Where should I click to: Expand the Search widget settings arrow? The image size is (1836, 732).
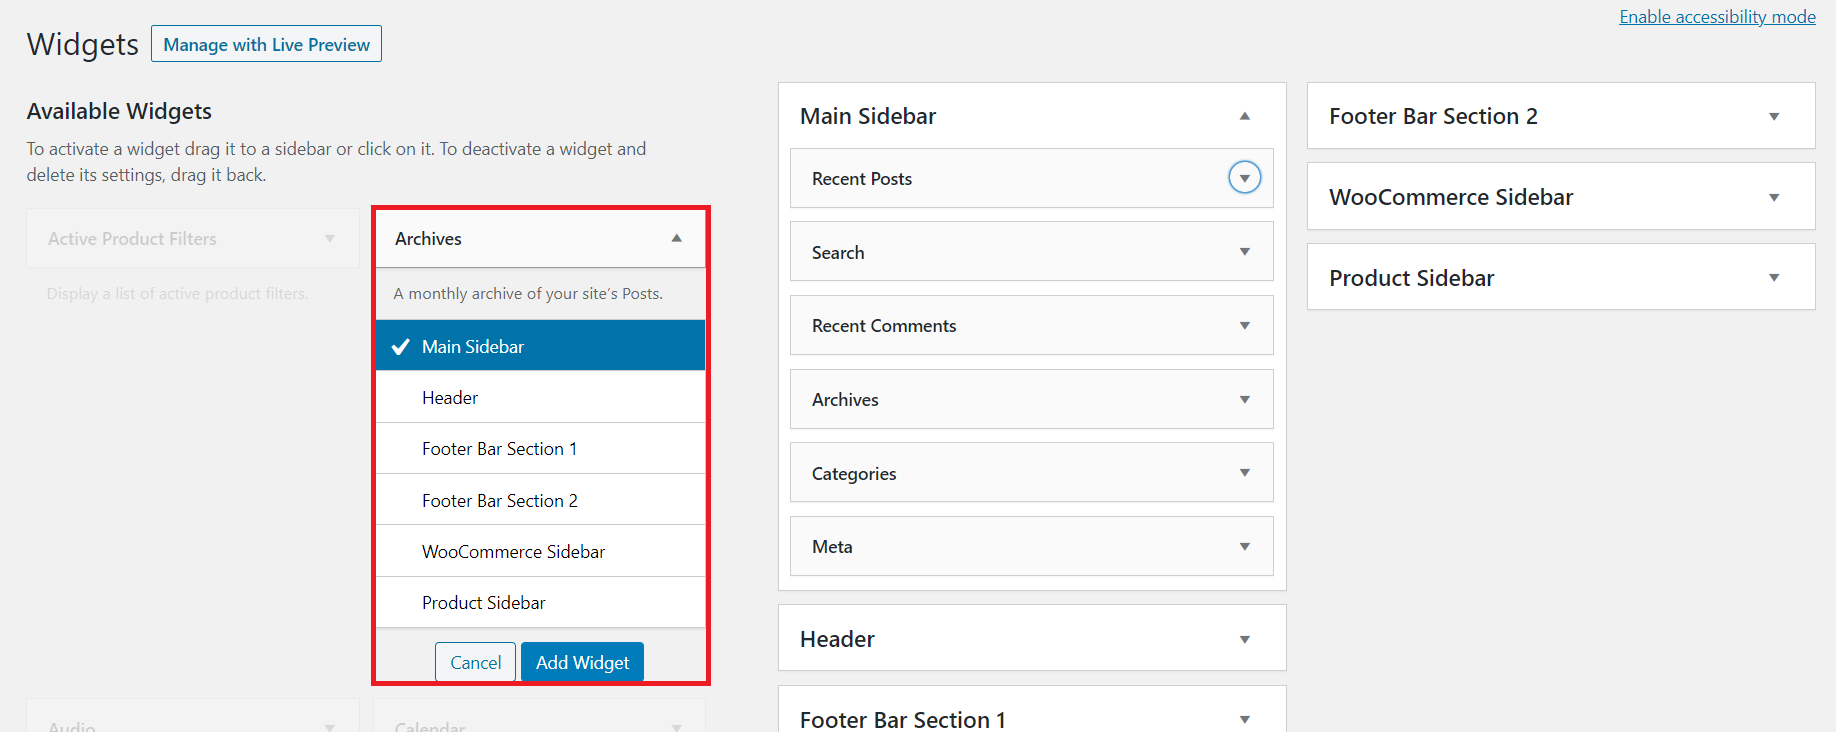tap(1244, 252)
